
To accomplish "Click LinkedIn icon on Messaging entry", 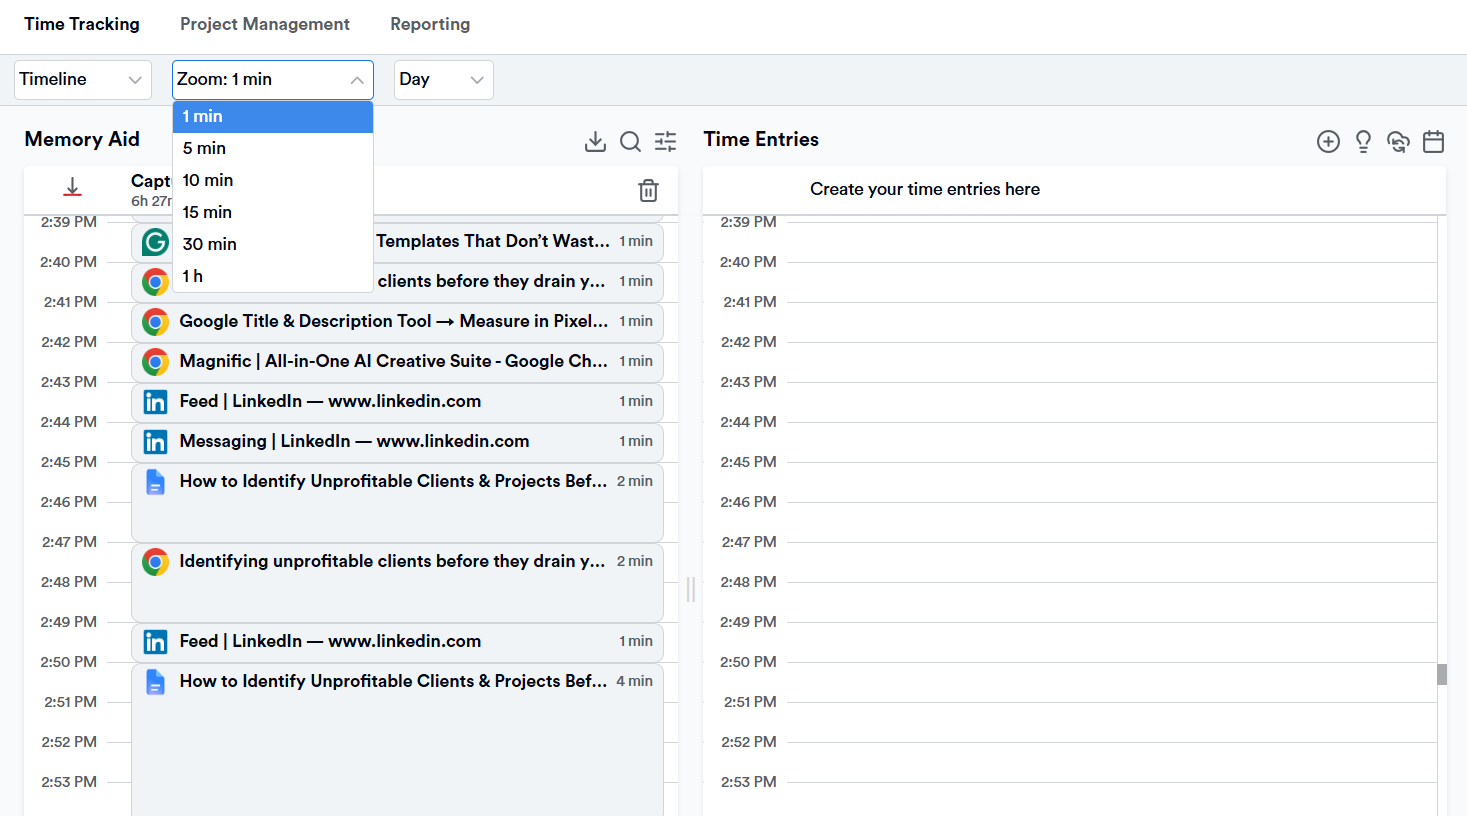I will pyautogui.click(x=155, y=441).
